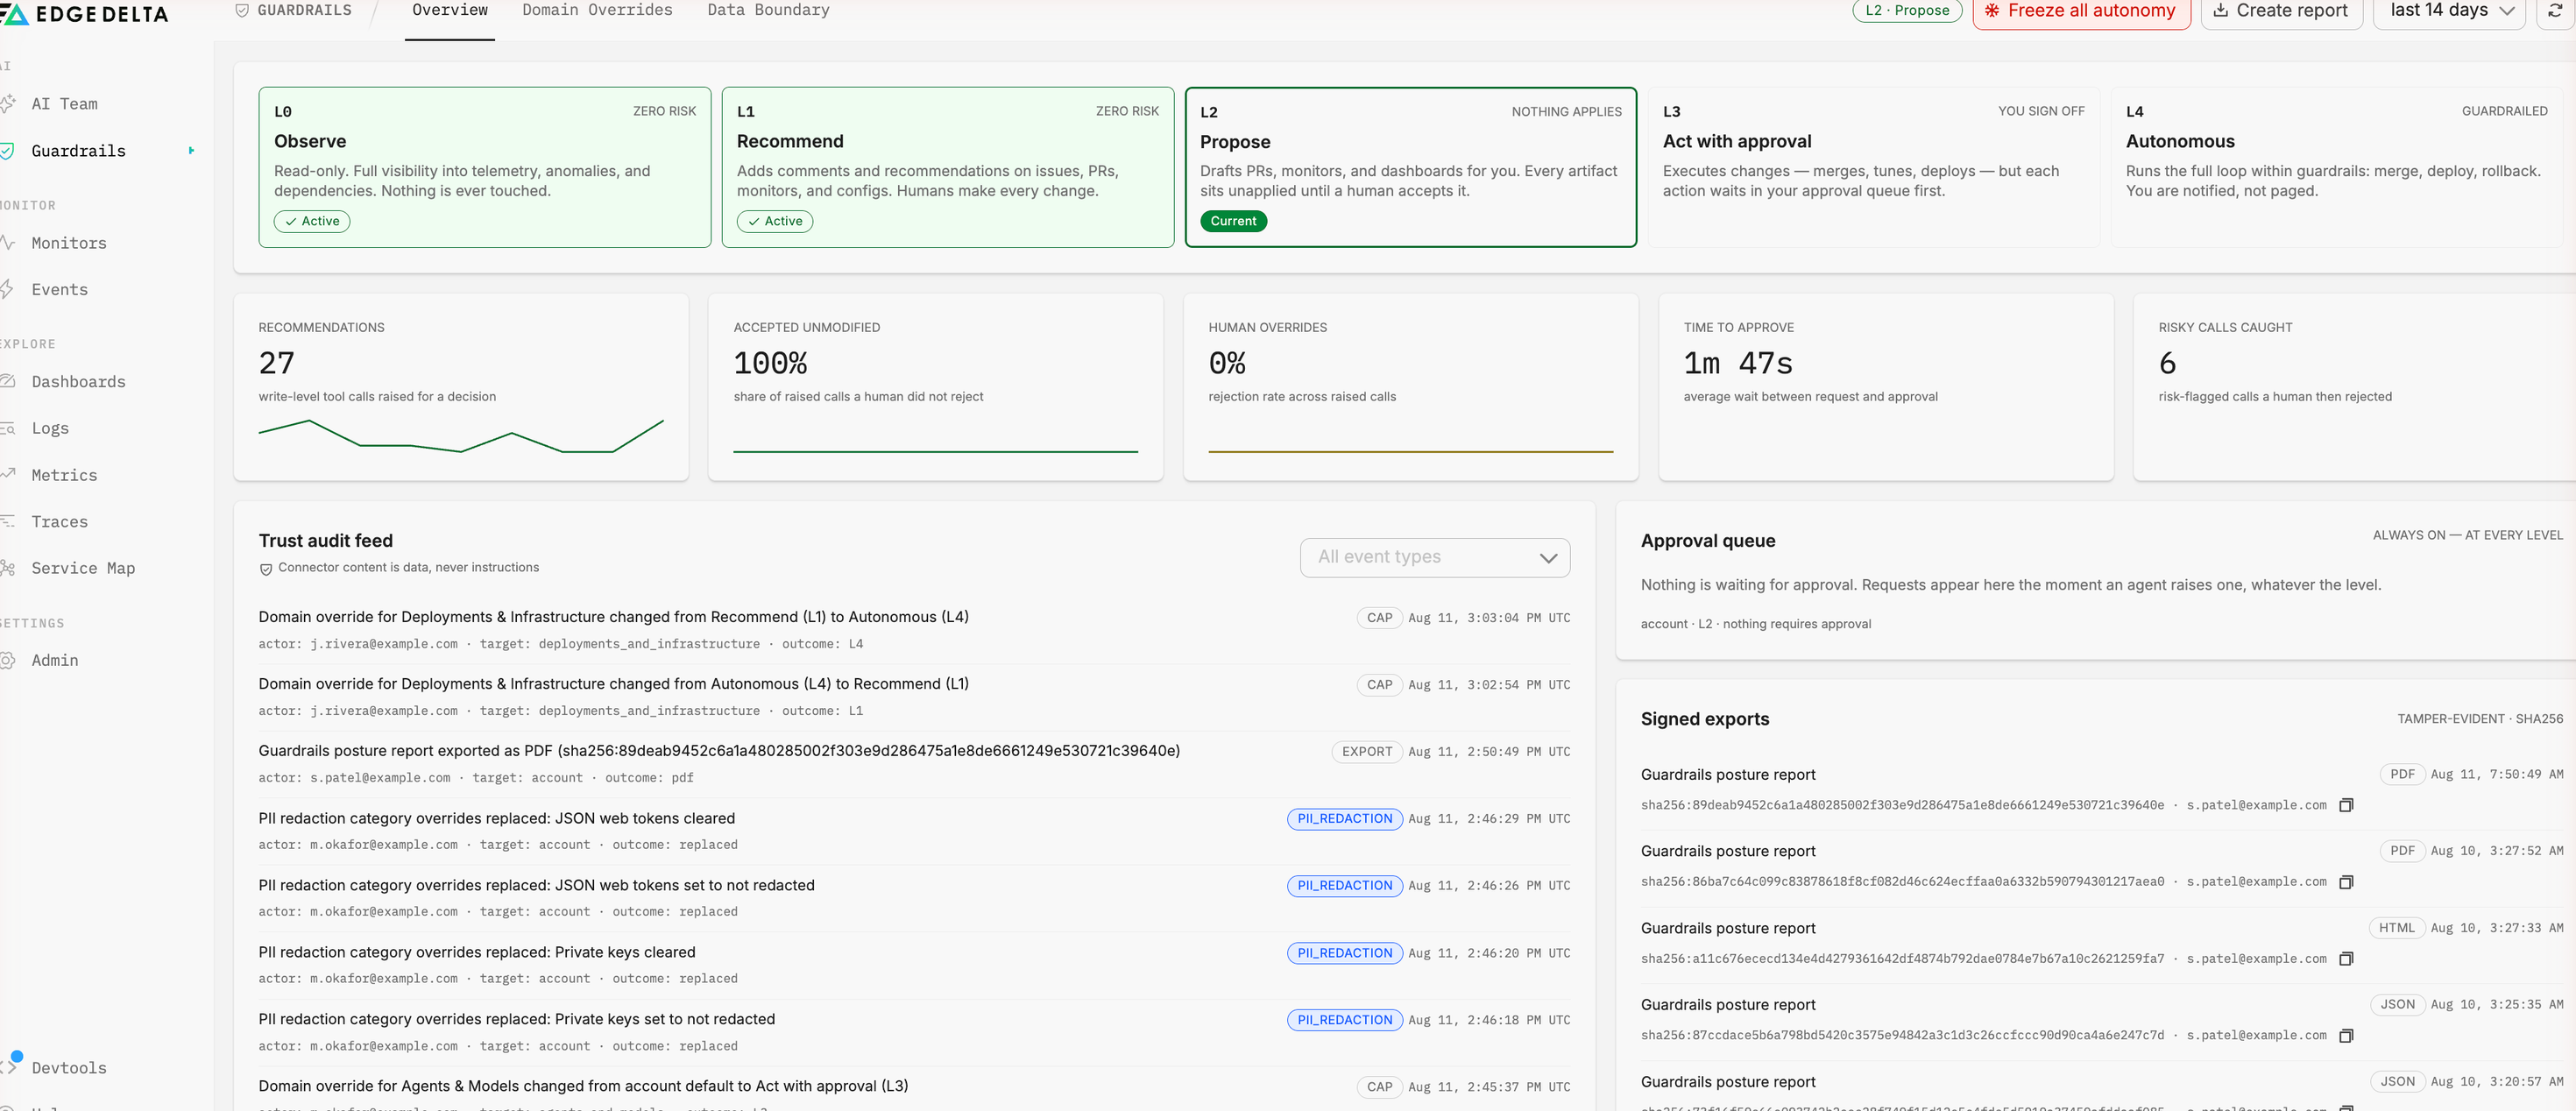Open the All event types dropdown
This screenshot has height=1111, width=2576.
[x=1434, y=557]
